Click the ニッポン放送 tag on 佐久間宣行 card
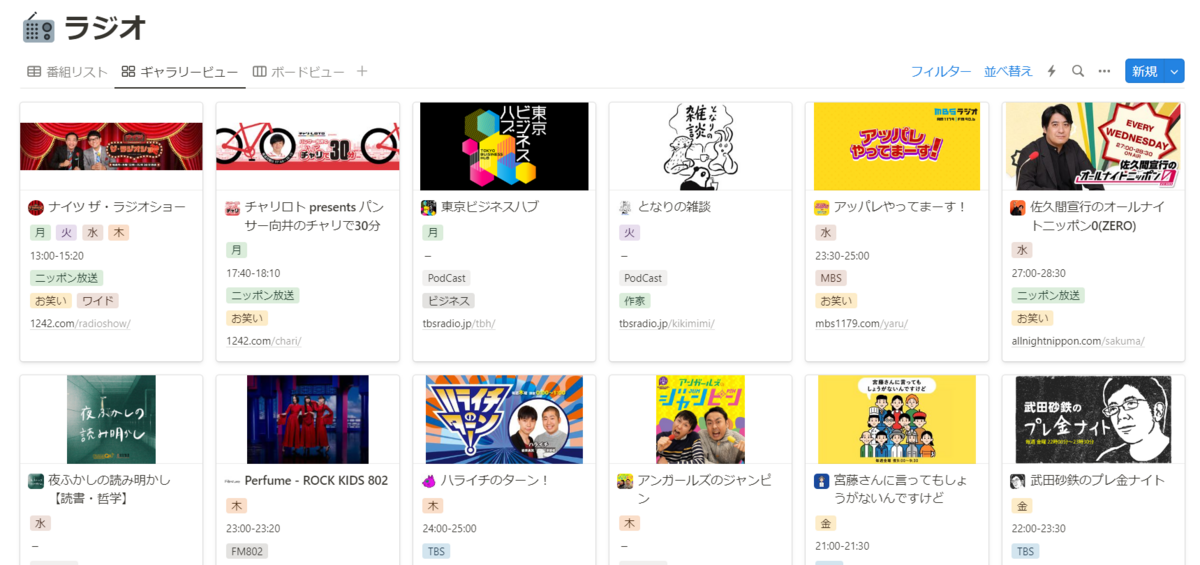Image resolution: width=1200 pixels, height=565 pixels. (1048, 296)
